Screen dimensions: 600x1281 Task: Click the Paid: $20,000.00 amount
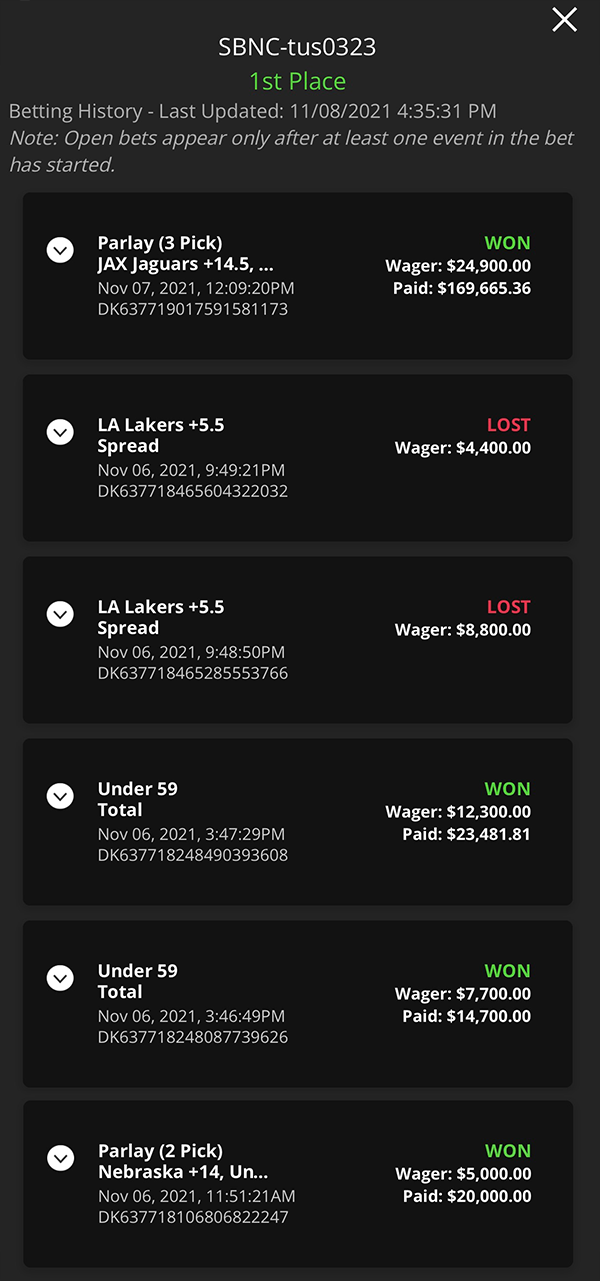pos(467,1196)
